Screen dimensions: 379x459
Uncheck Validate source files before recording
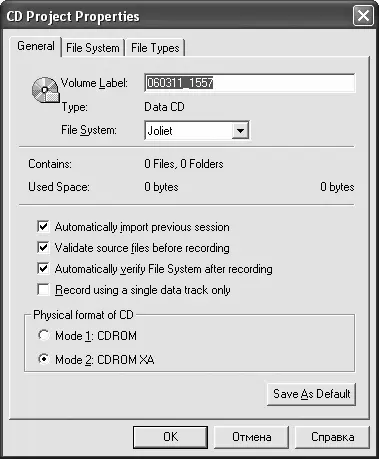[x=43, y=248]
